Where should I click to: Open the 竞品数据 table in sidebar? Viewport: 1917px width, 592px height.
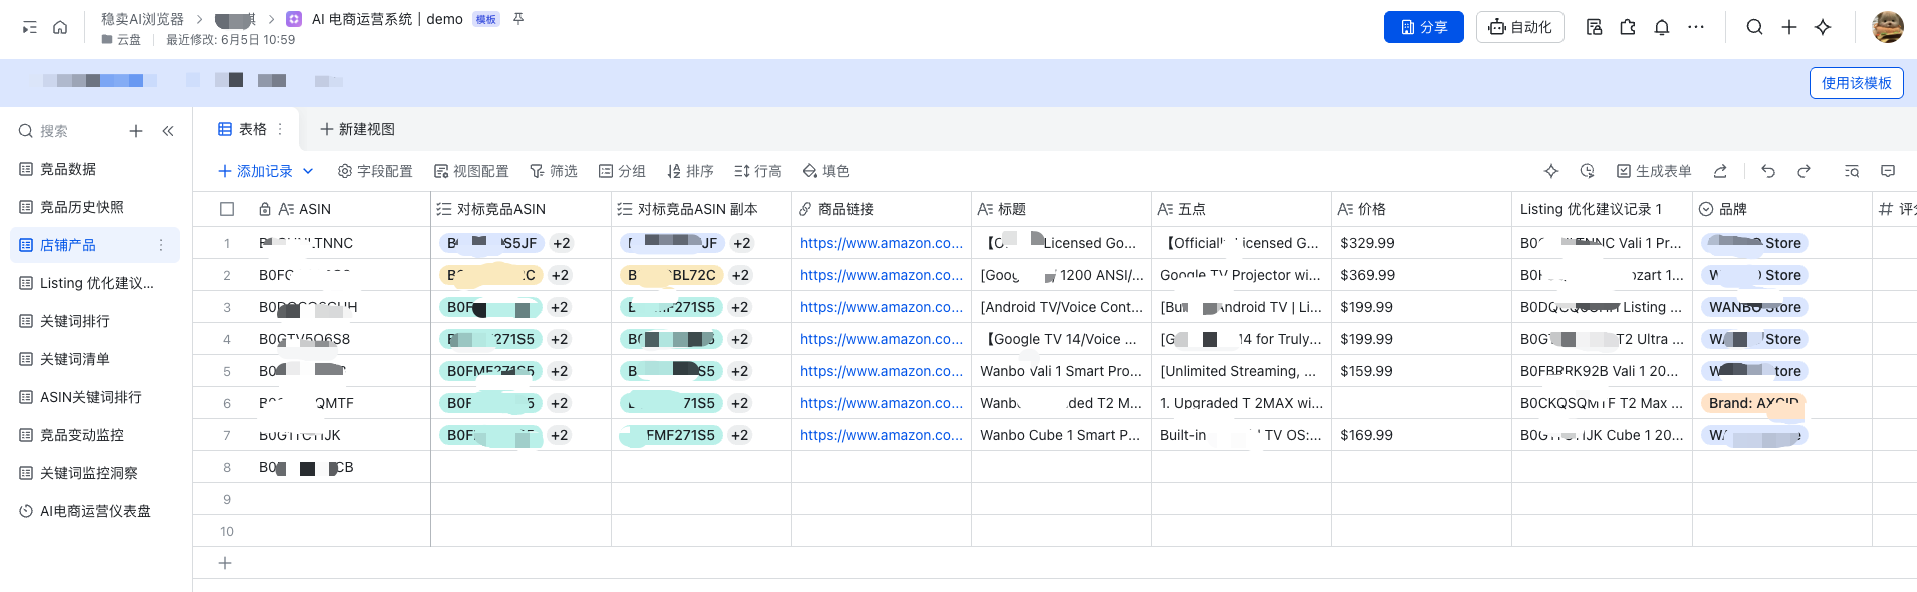click(x=68, y=169)
